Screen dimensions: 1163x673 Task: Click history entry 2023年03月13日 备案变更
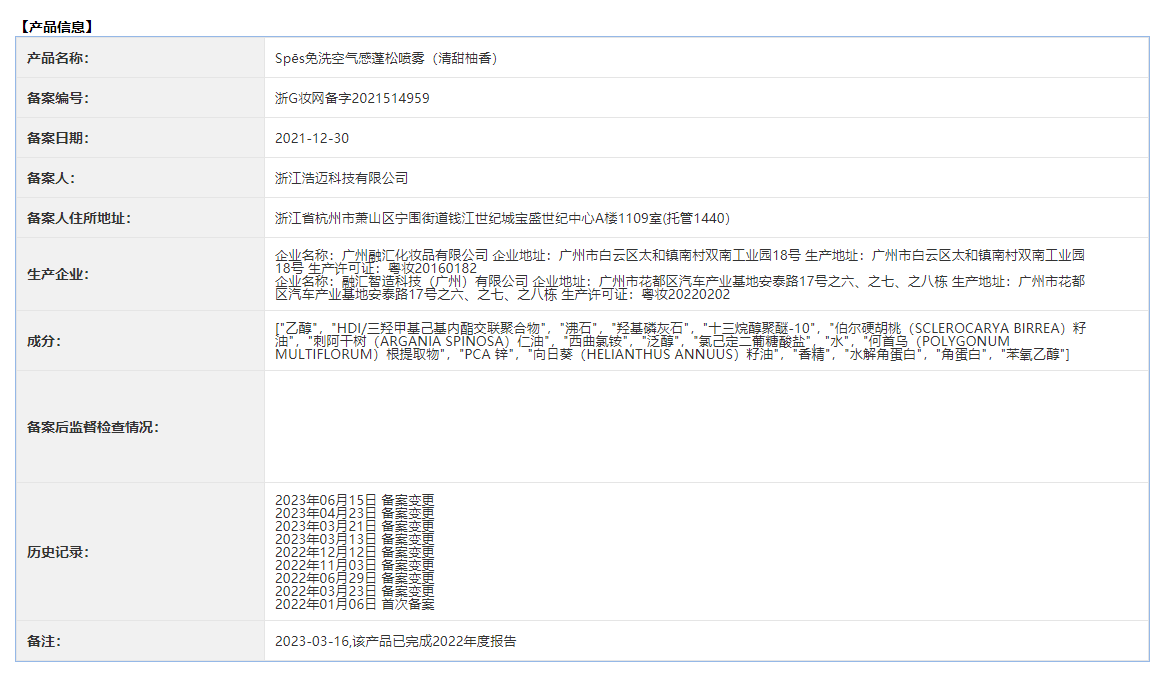(355, 539)
